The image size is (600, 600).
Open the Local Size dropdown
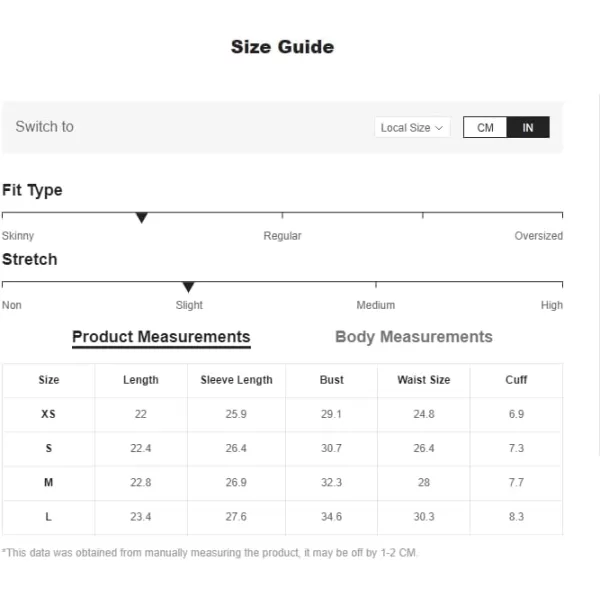point(412,127)
